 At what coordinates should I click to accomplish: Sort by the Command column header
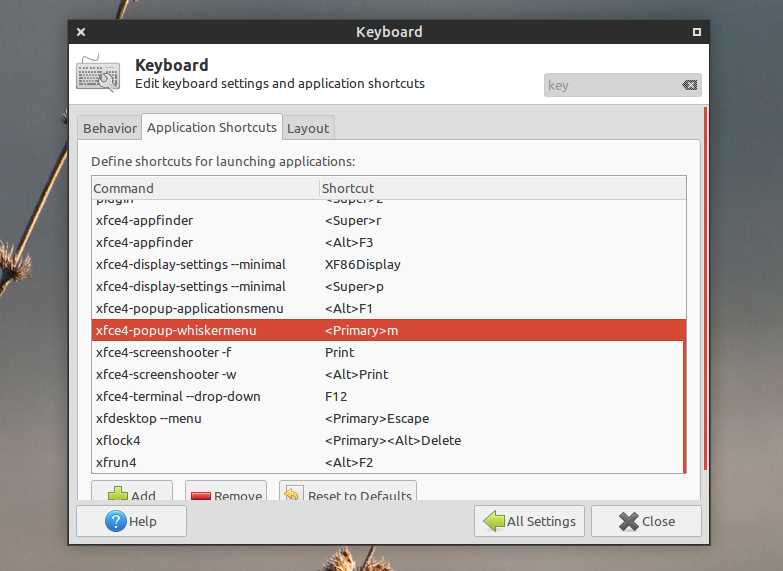205,188
